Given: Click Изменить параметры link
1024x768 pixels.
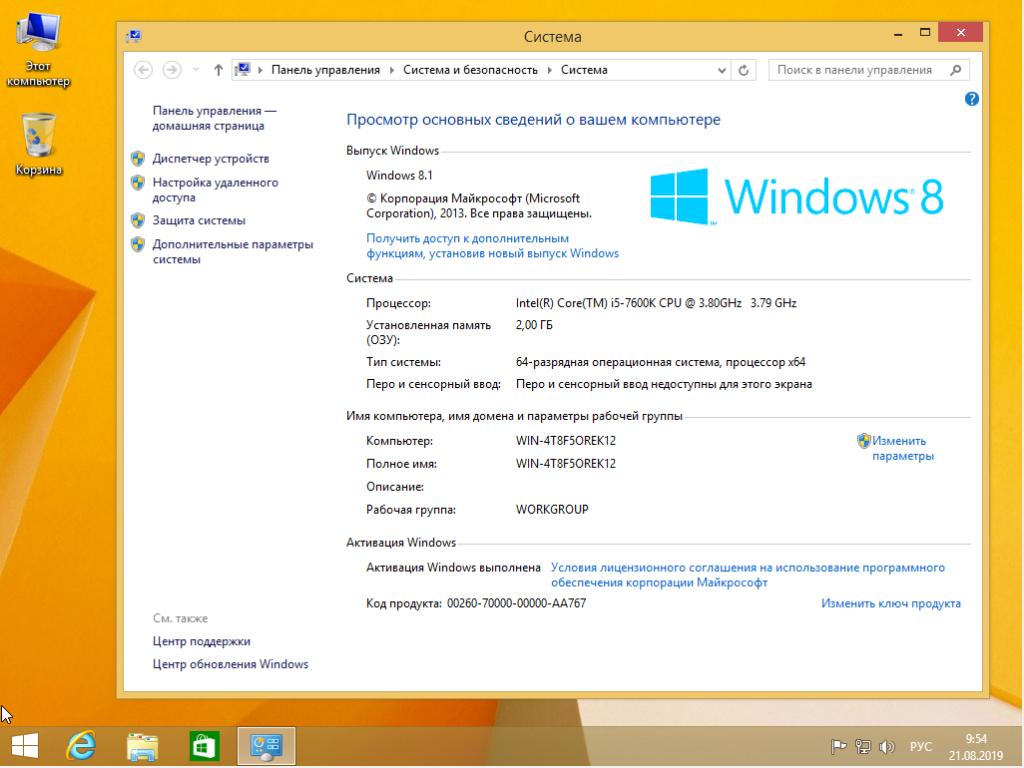Looking at the screenshot, I should pos(903,449).
